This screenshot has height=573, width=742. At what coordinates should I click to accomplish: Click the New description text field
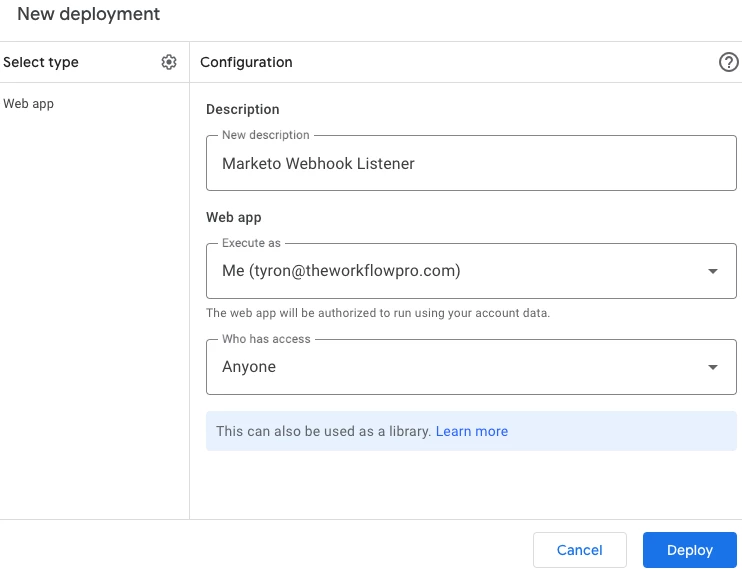[470, 164]
